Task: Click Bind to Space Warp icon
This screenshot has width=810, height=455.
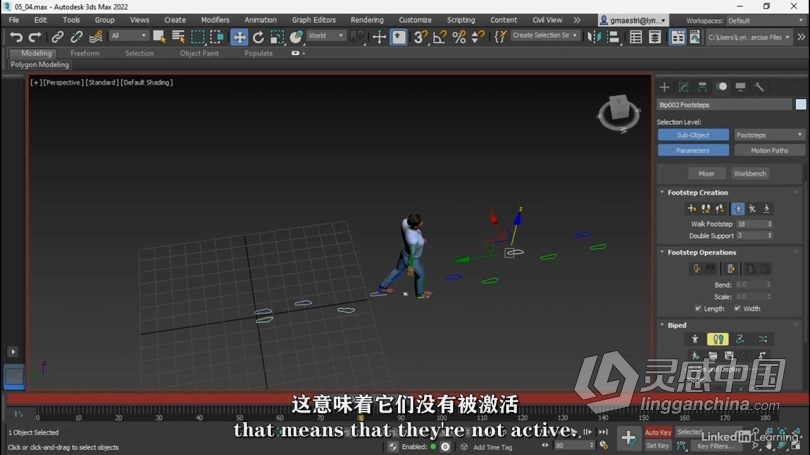Action: (x=96, y=37)
